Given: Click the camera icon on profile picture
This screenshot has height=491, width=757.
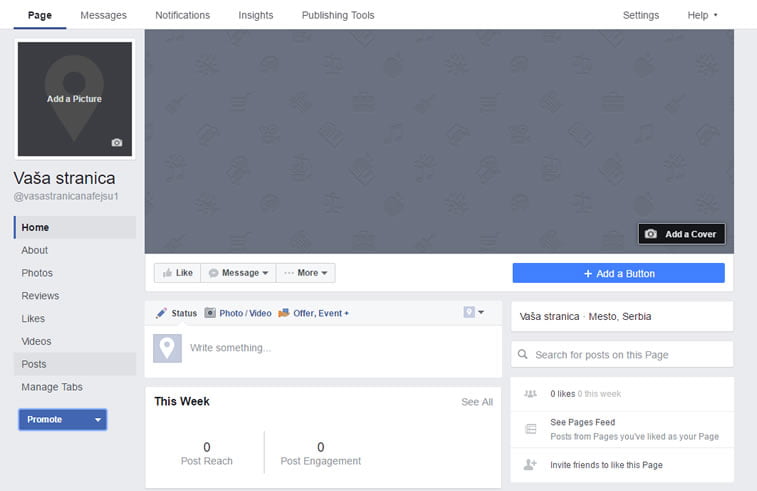Looking at the screenshot, I should tap(117, 142).
